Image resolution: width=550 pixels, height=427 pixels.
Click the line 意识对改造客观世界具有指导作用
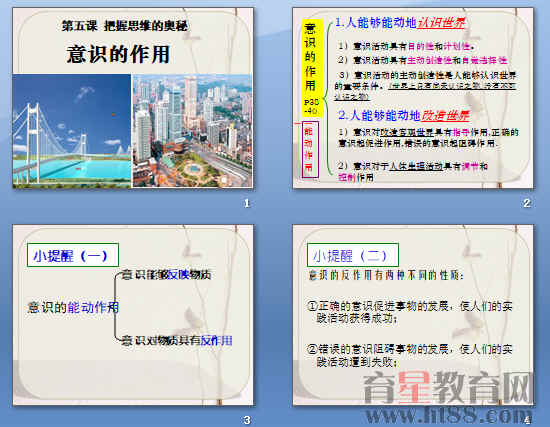click(428, 138)
